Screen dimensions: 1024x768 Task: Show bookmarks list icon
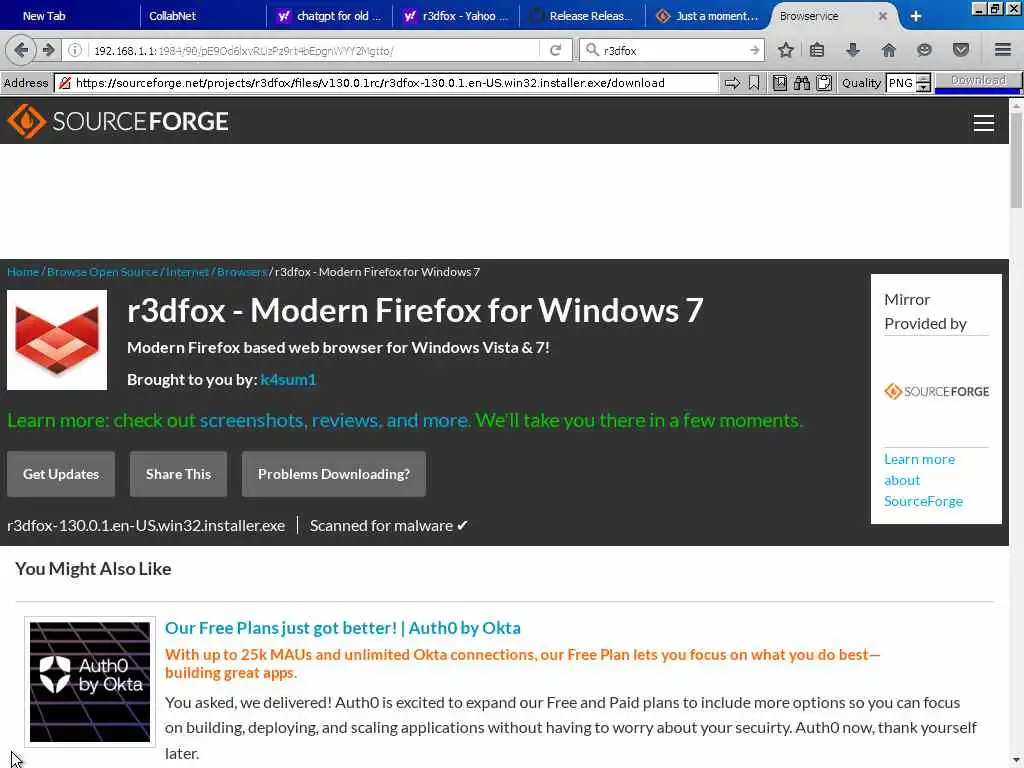(817, 50)
